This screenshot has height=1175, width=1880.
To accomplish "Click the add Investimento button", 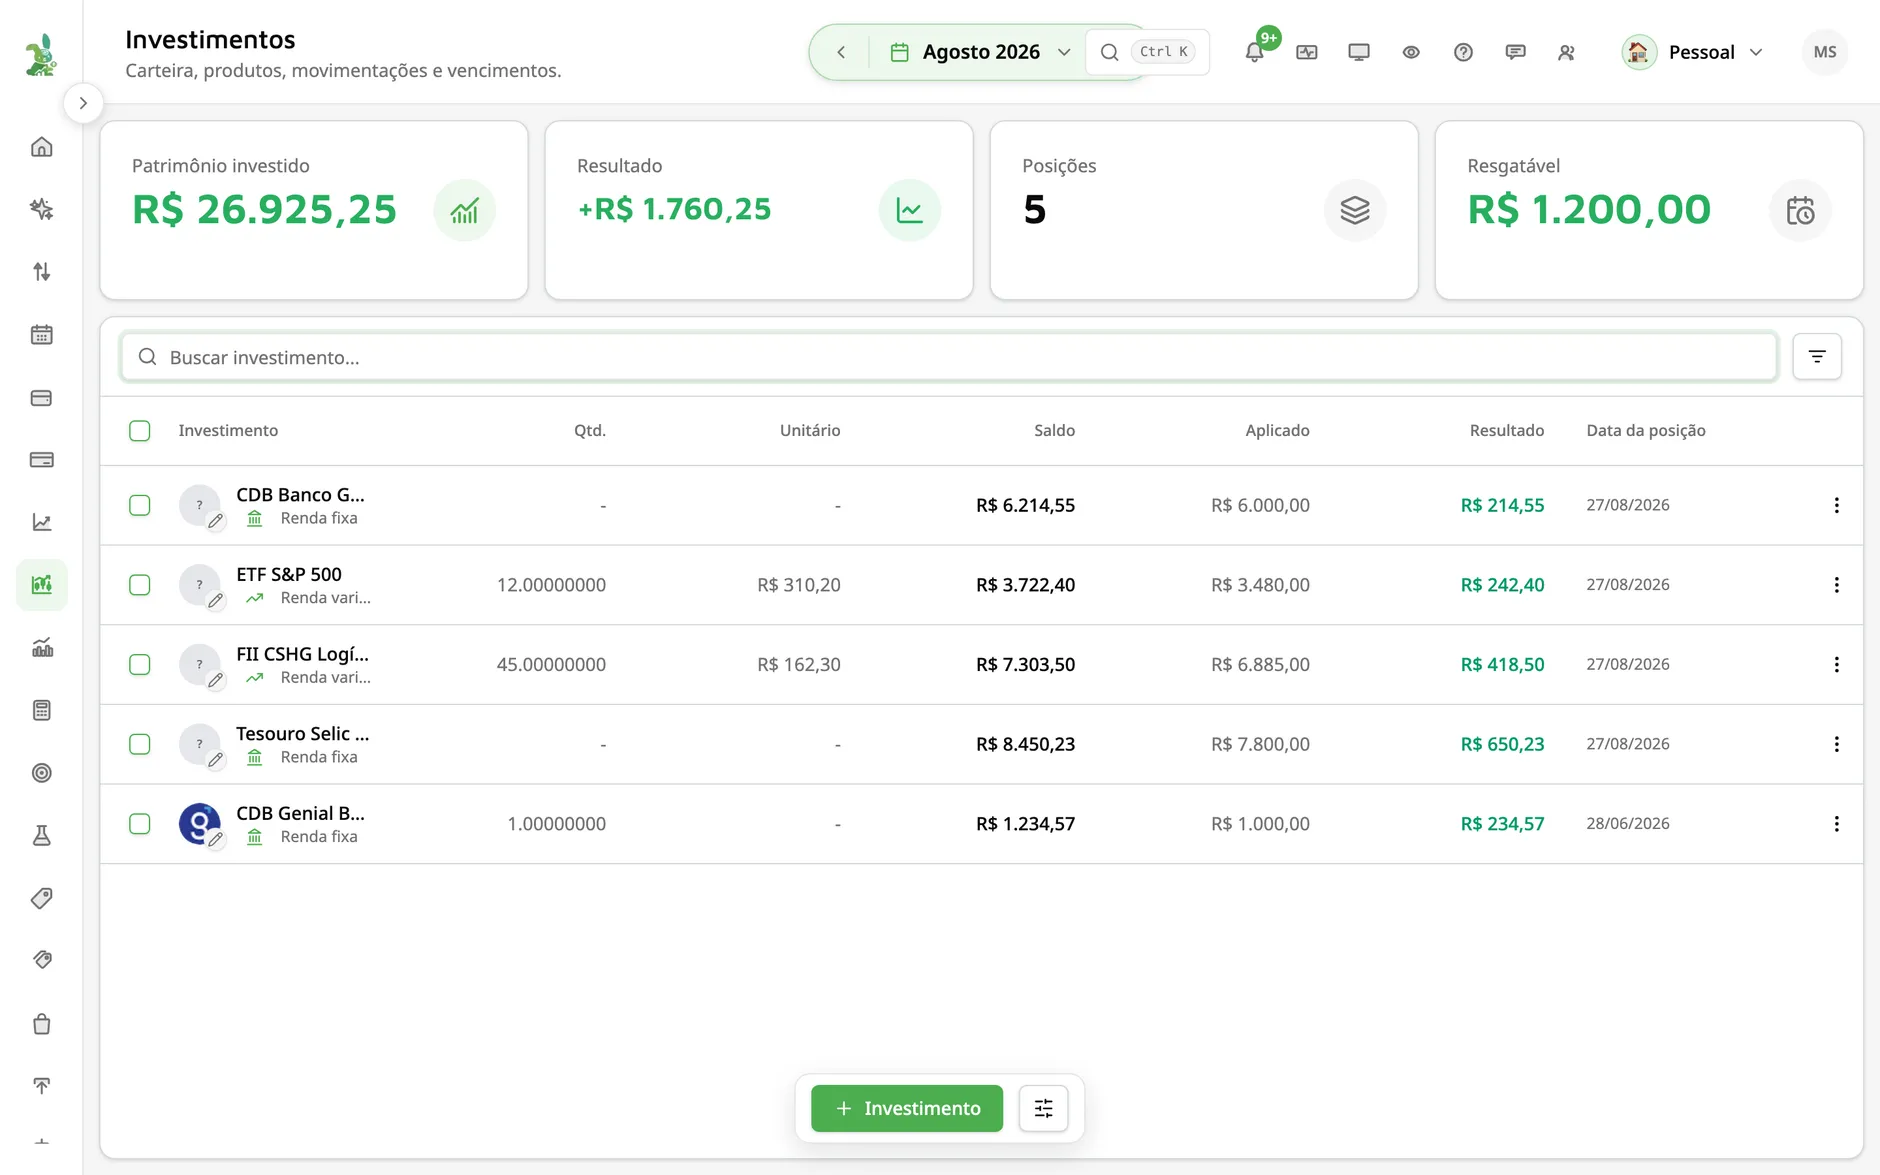I will coord(907,1108).
